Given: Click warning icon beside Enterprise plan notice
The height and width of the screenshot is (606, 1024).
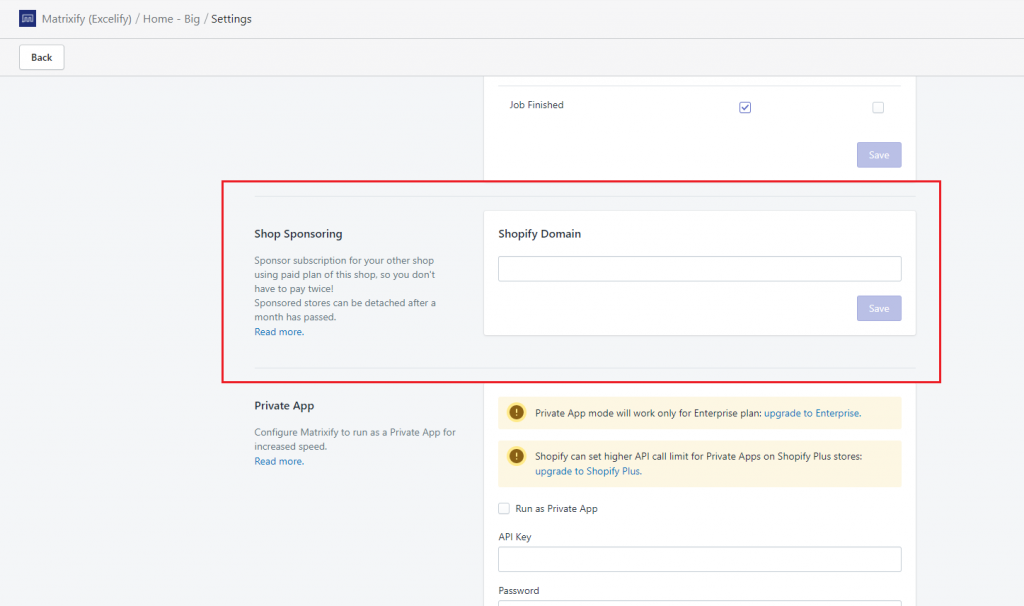Looking at the screenshot, I should coord(517,413).
